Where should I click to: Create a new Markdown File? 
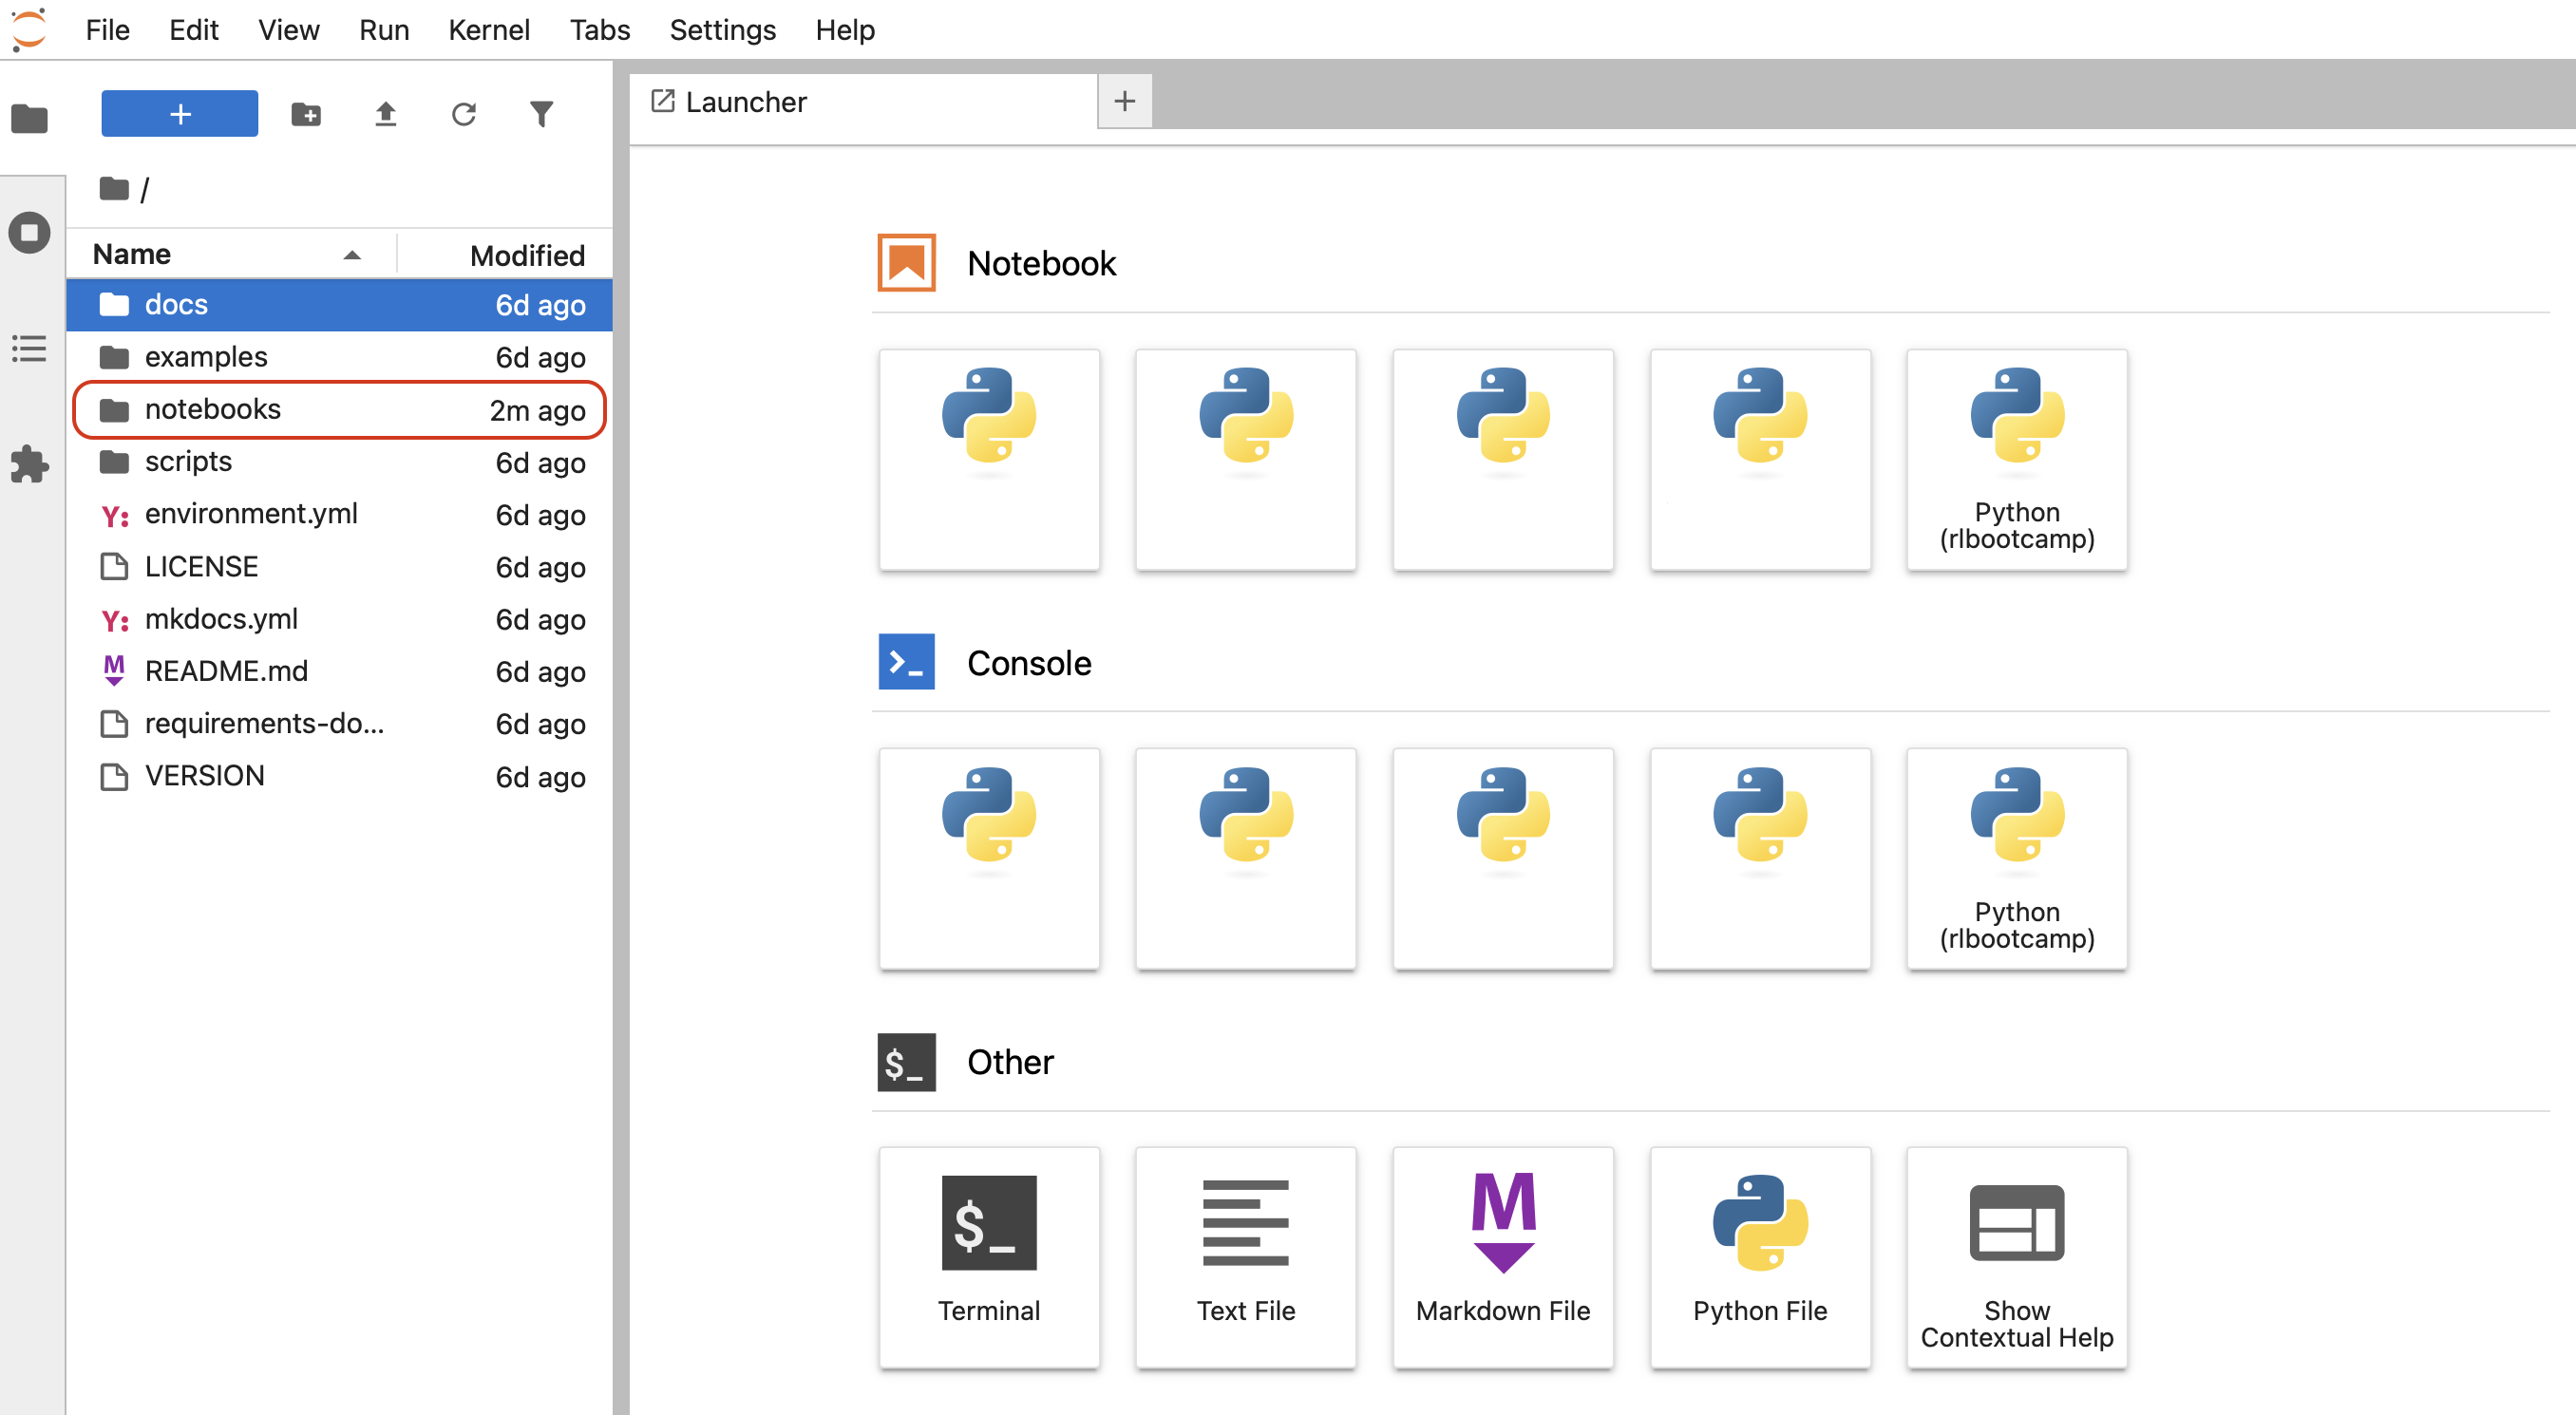1503,1258
